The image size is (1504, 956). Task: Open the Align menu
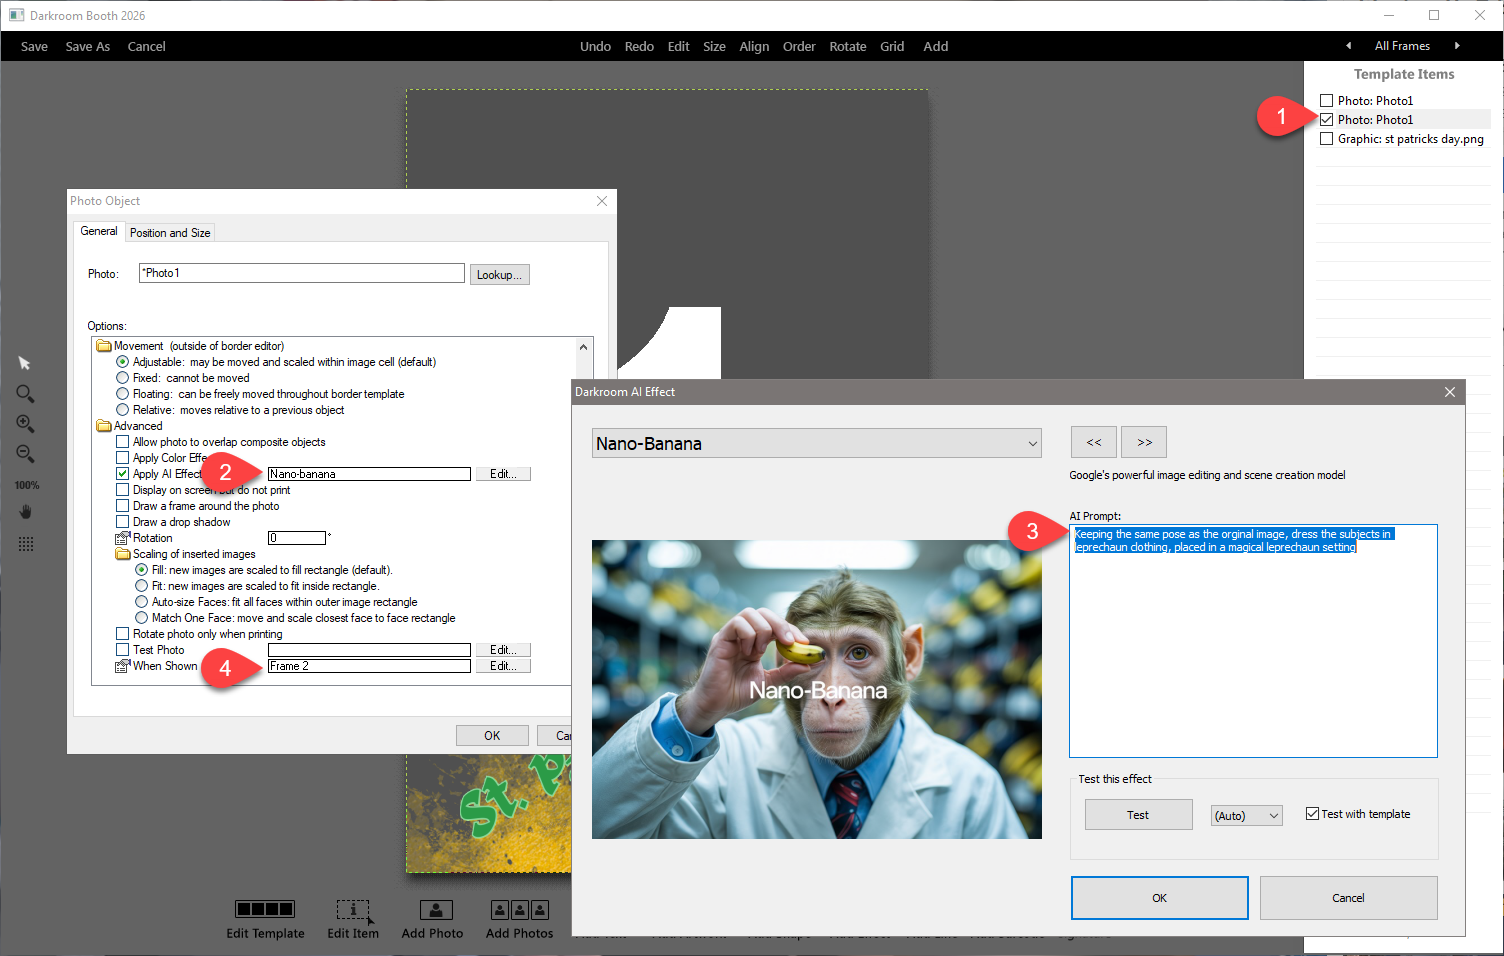(x=754, y=46)
